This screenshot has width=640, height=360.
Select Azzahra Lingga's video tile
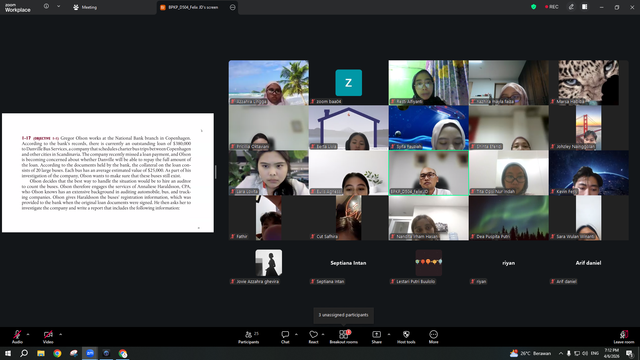click(269, 83)
